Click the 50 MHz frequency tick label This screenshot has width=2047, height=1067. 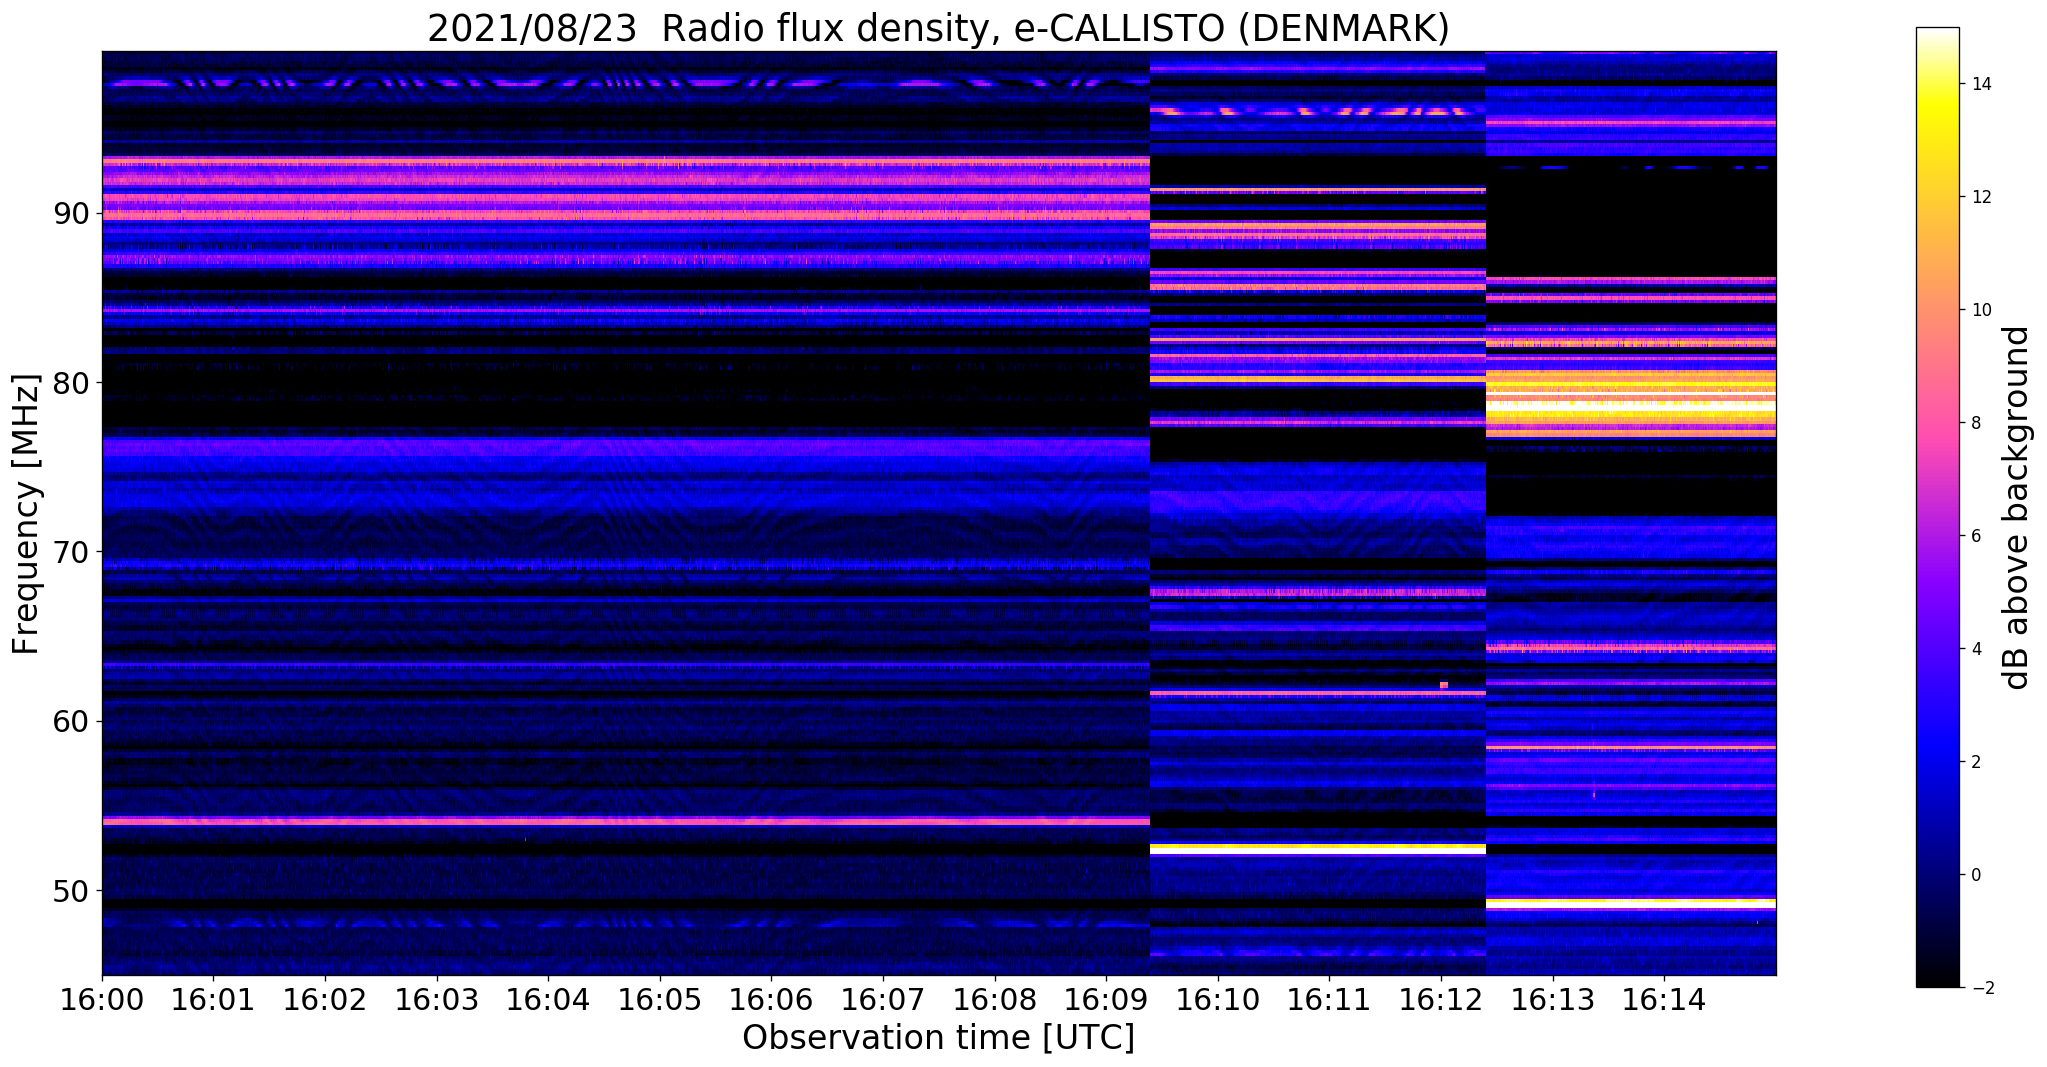(73, 890)
